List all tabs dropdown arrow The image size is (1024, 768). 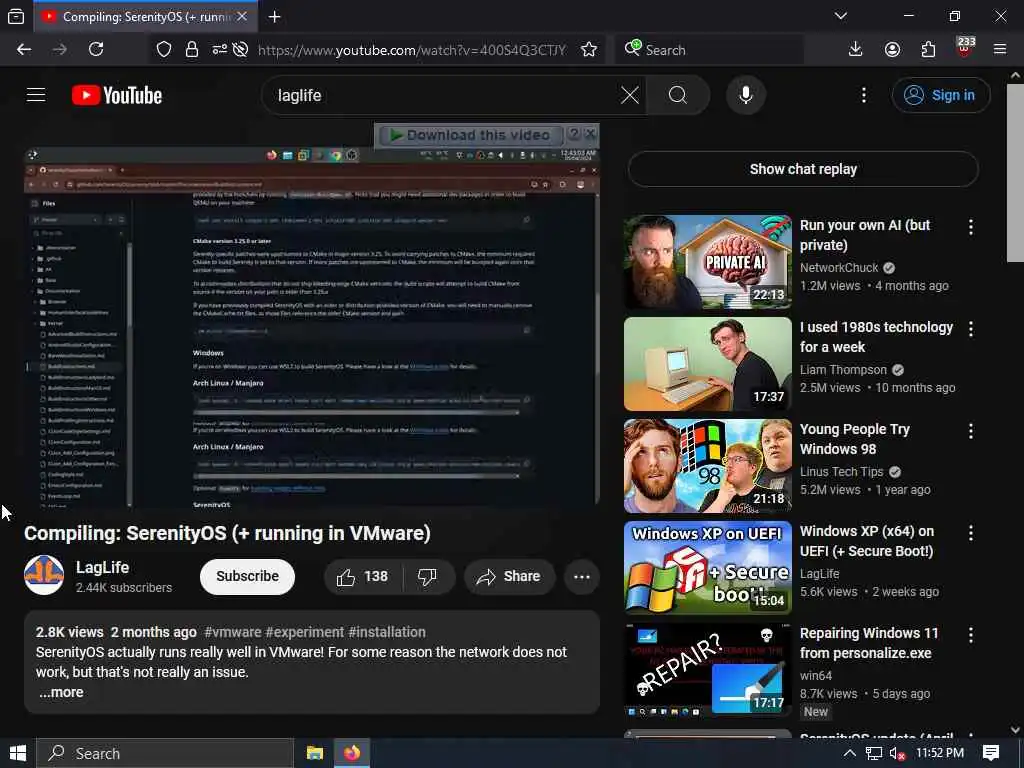pyautogui.click(x=841, y=16)
